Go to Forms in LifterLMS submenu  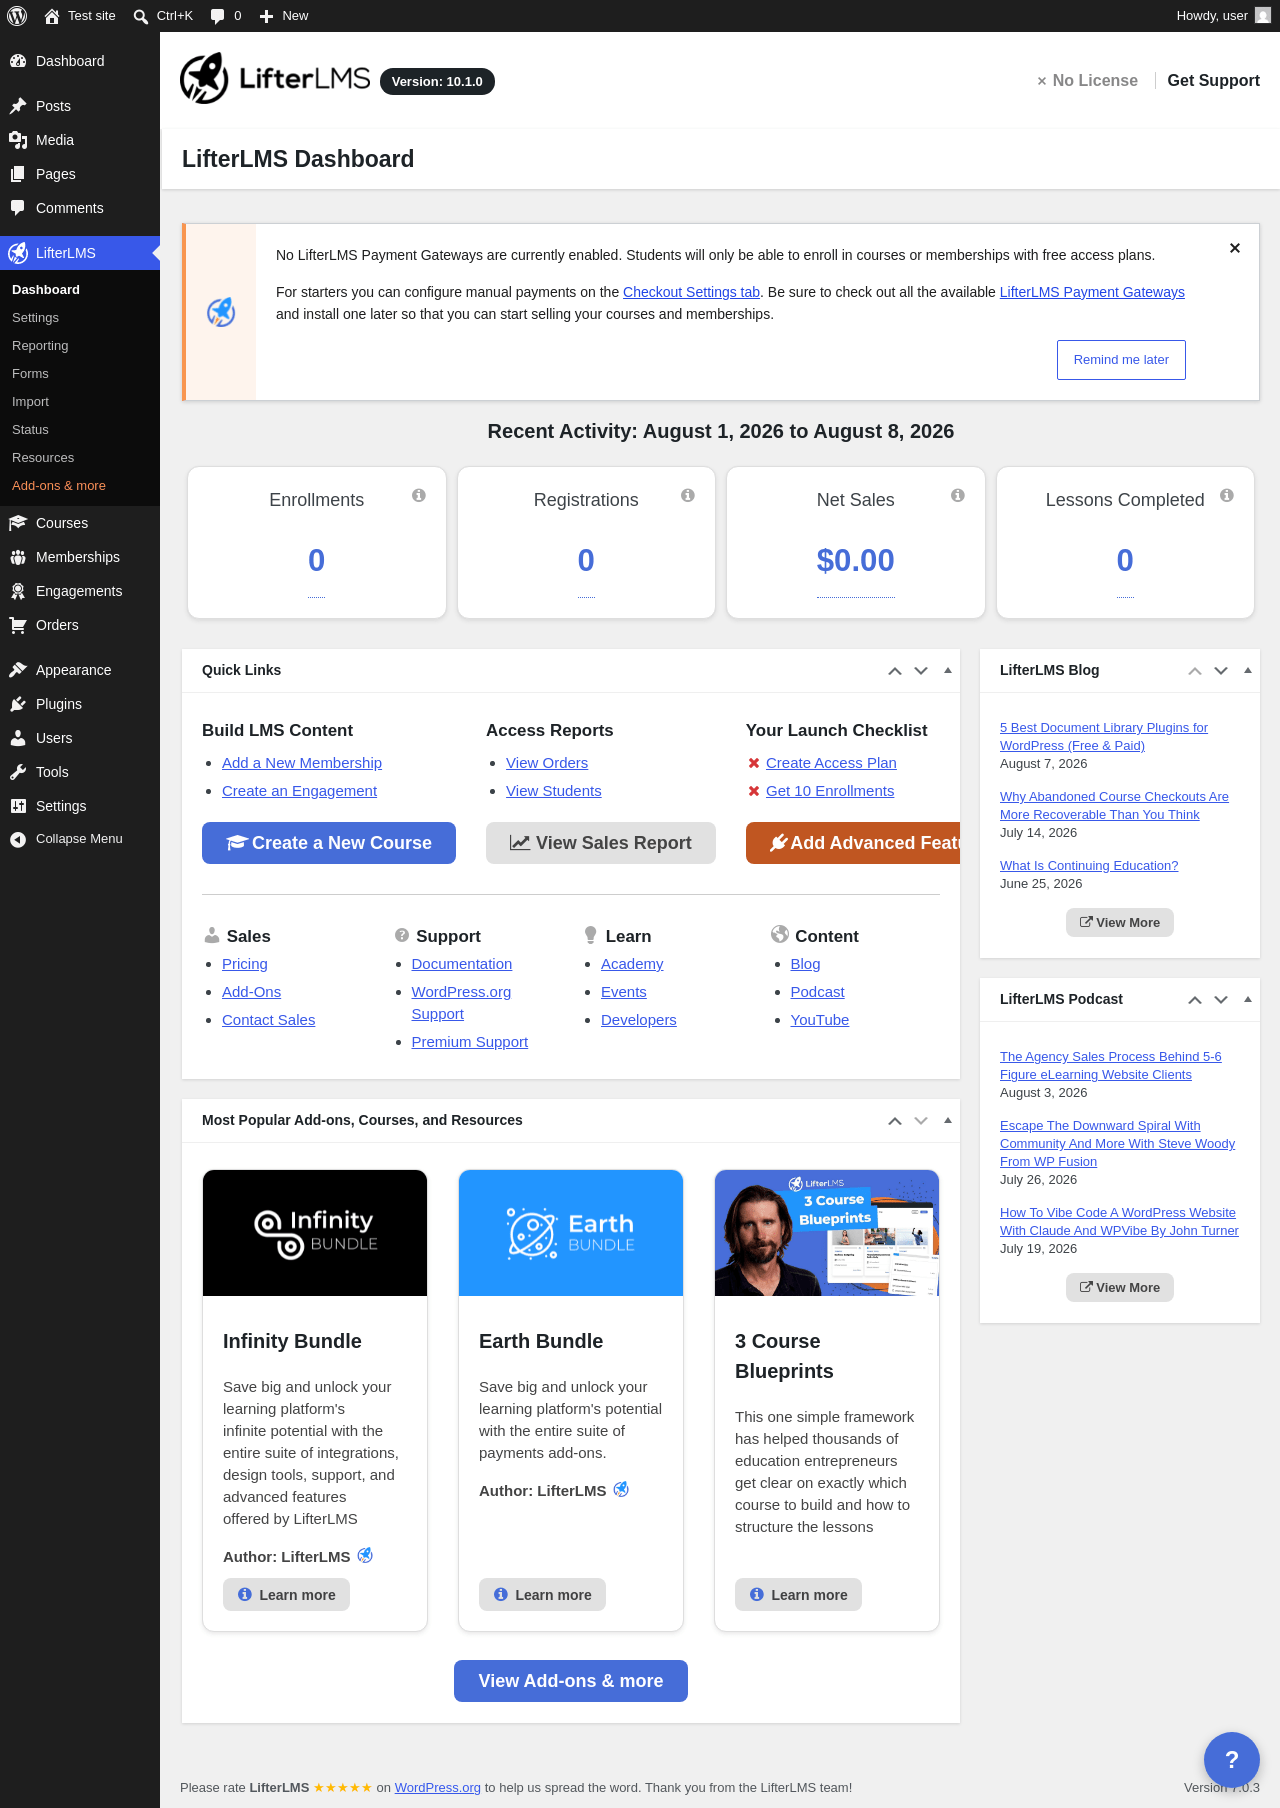(30, 374)
